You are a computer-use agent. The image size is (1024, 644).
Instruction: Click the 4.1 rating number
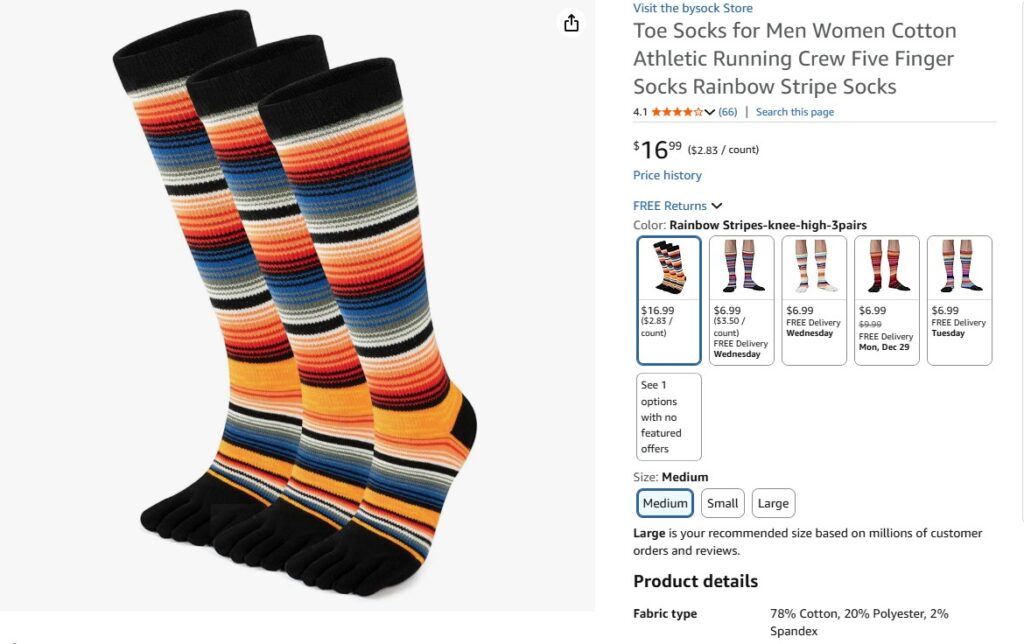point(640,112)
